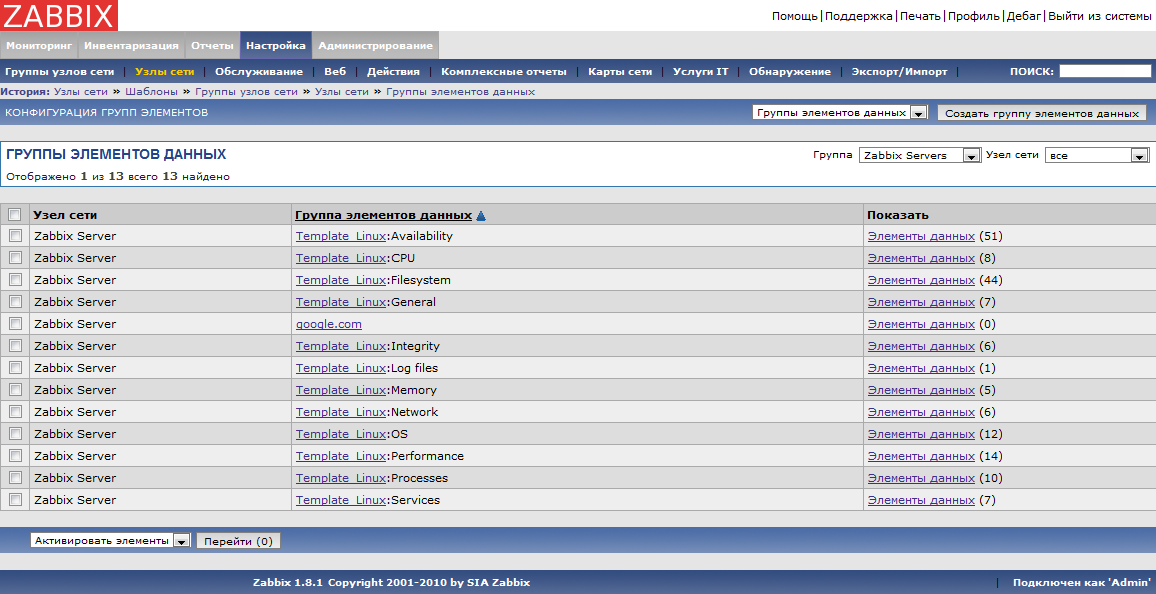
Task: Click Zabbix Server text in Performance row
Action: coord(75,455)
